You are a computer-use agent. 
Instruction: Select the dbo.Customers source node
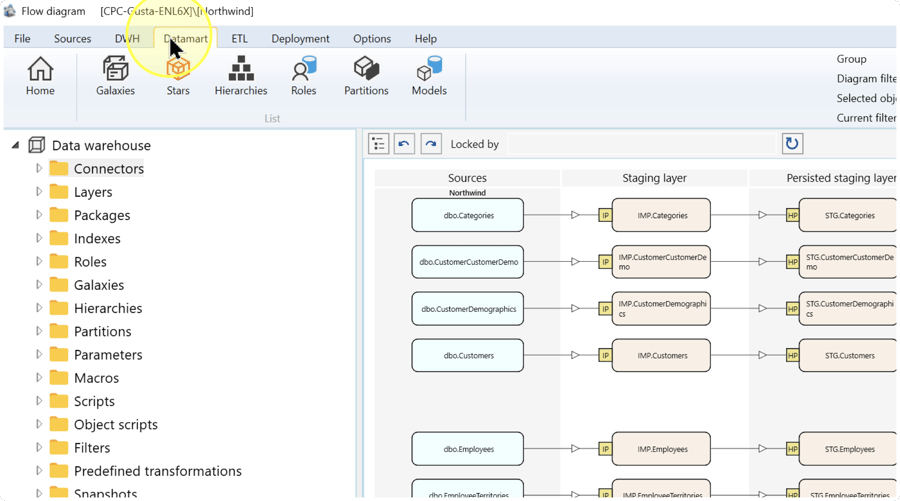468,355
